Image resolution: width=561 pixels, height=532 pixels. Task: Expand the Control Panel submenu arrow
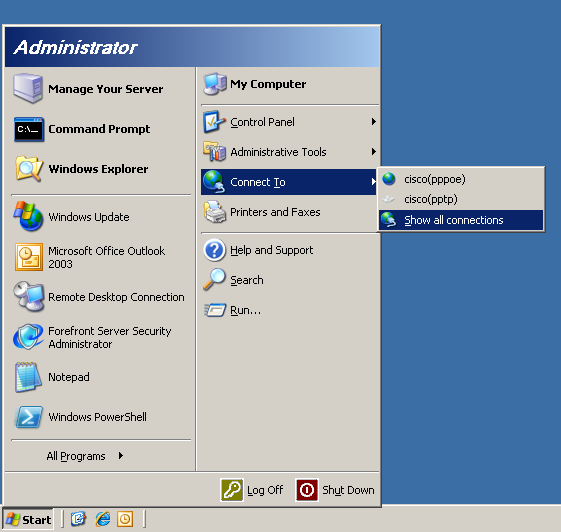(374, 122)
